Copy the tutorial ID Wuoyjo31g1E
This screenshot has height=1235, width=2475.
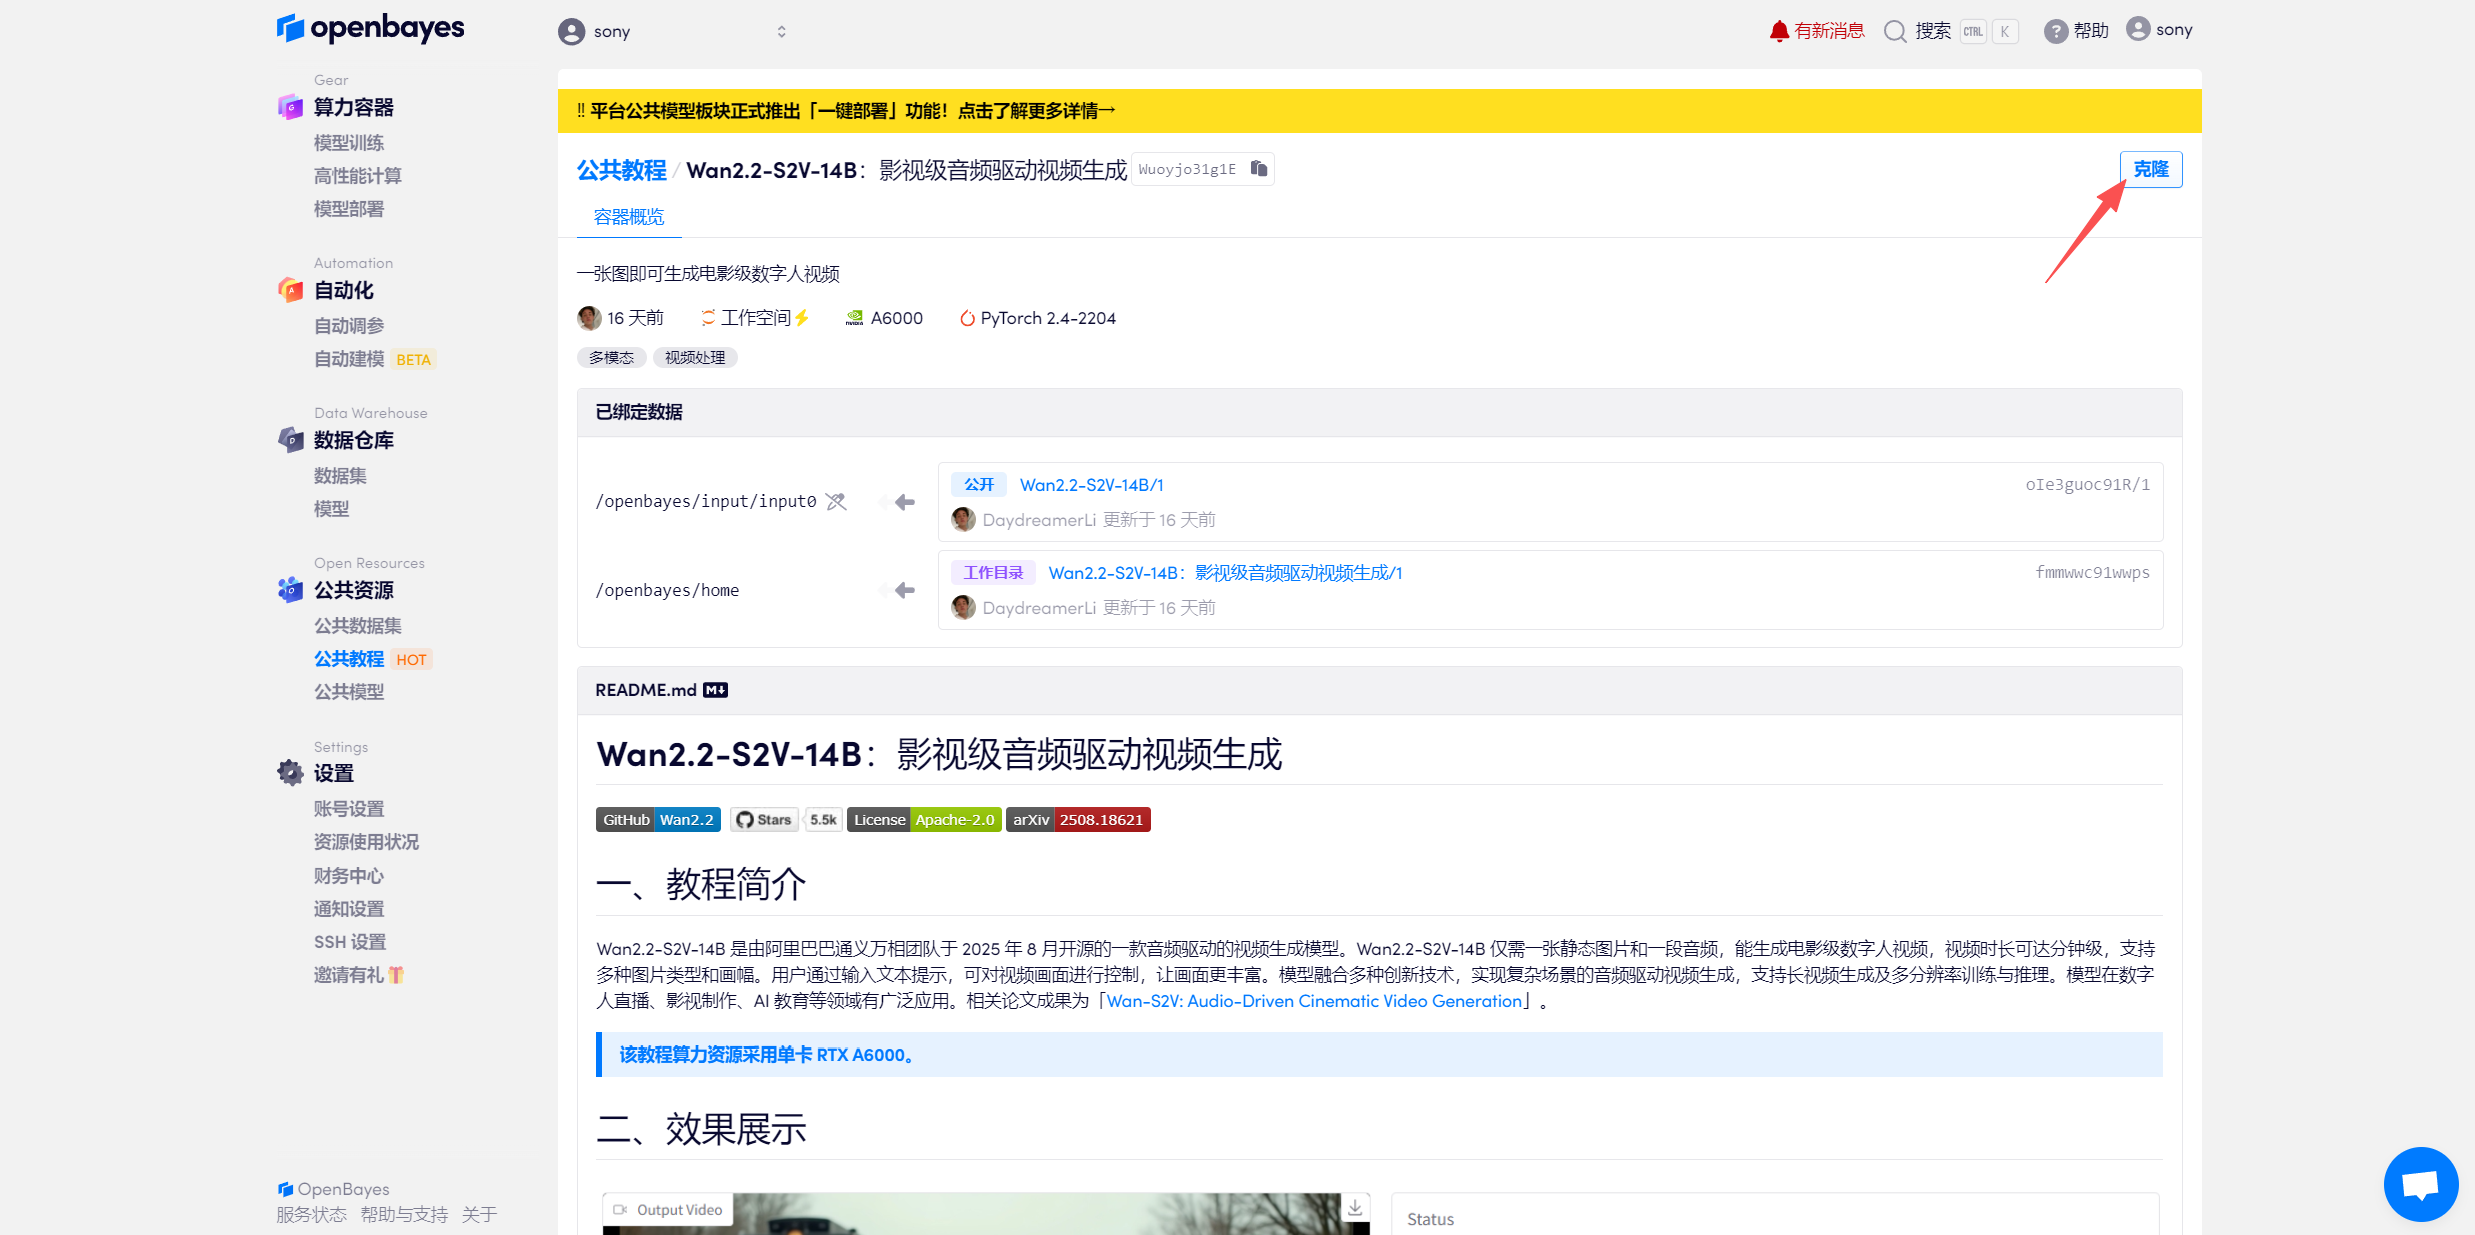tap(1259, 169)
